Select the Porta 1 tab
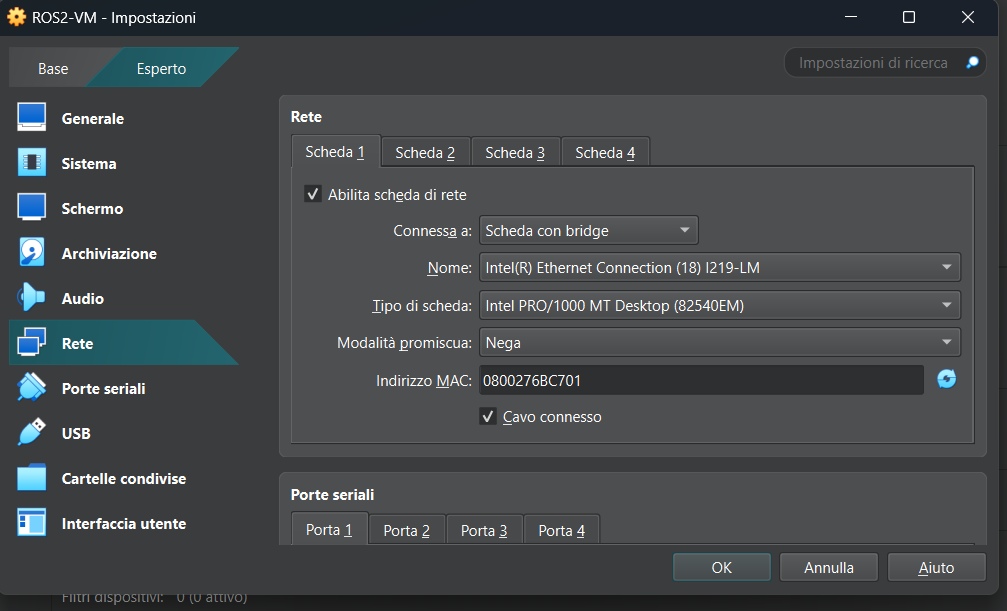Image resolution: width=1007 pixels, height=611 pixels. (329, 529)
